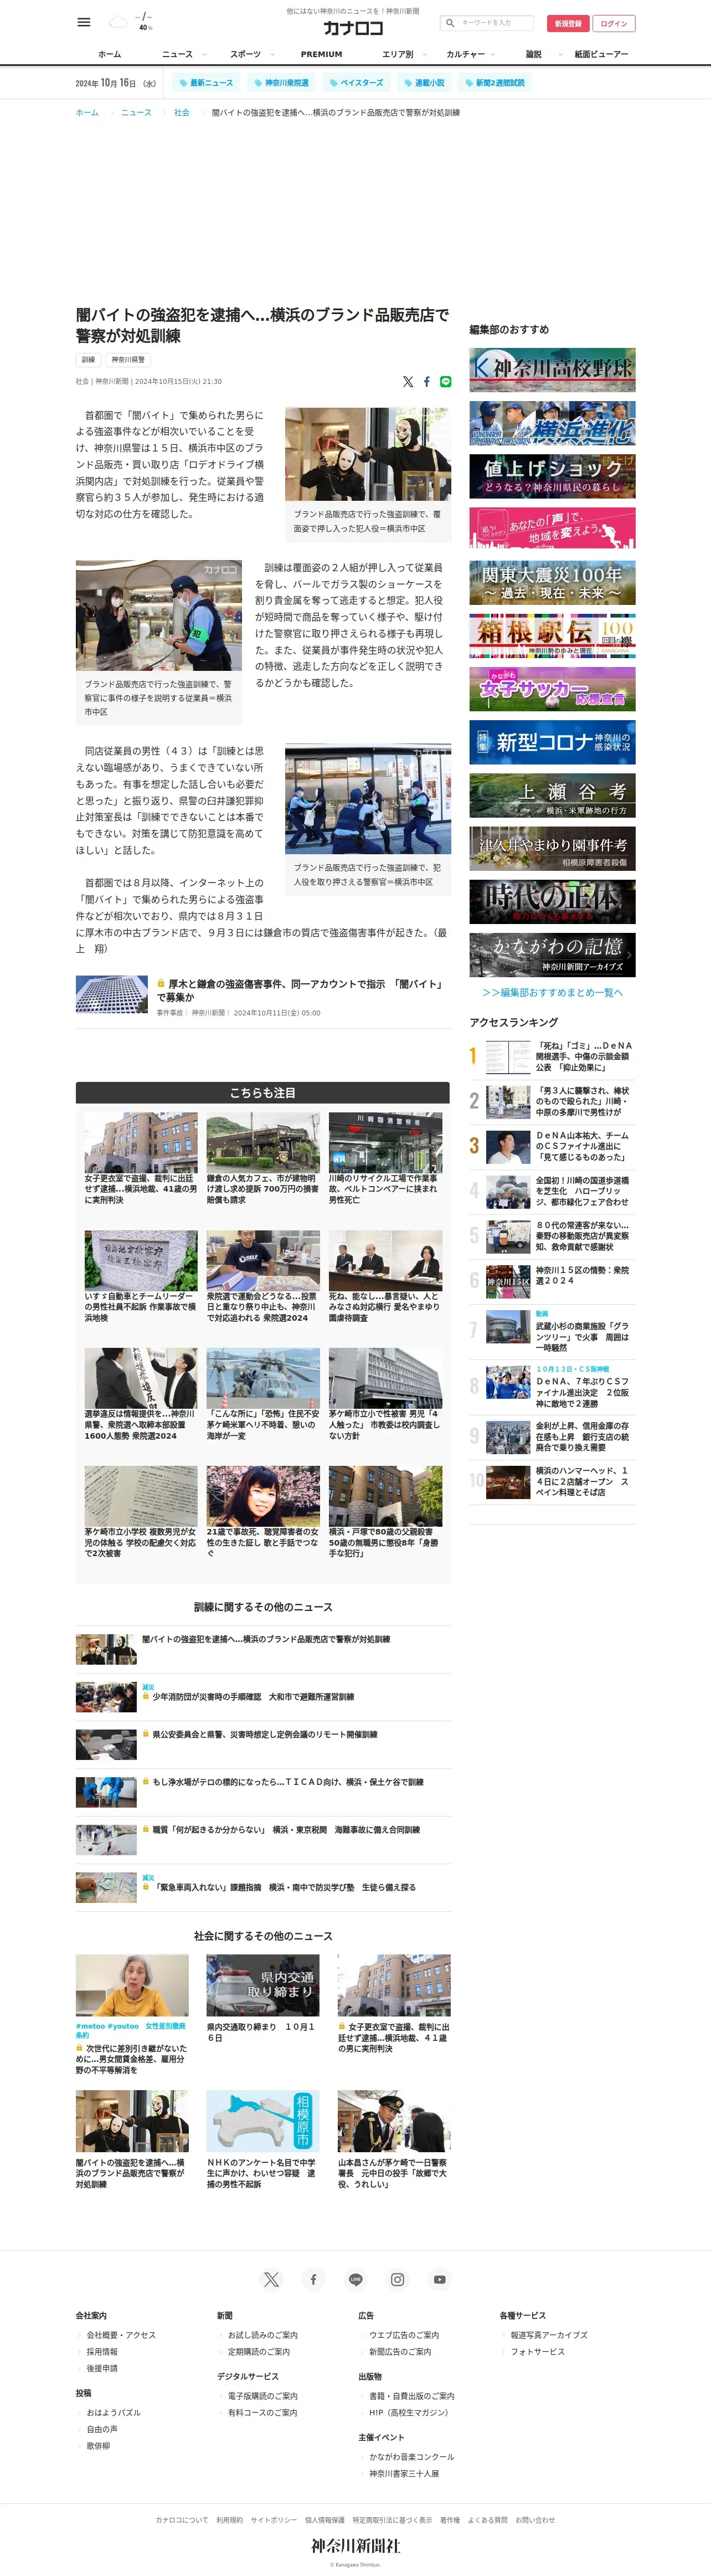Viewport: 711px width, 2576px height.
Task: Open the 新型コロナ banner
Action: click(x=552, y=742)
